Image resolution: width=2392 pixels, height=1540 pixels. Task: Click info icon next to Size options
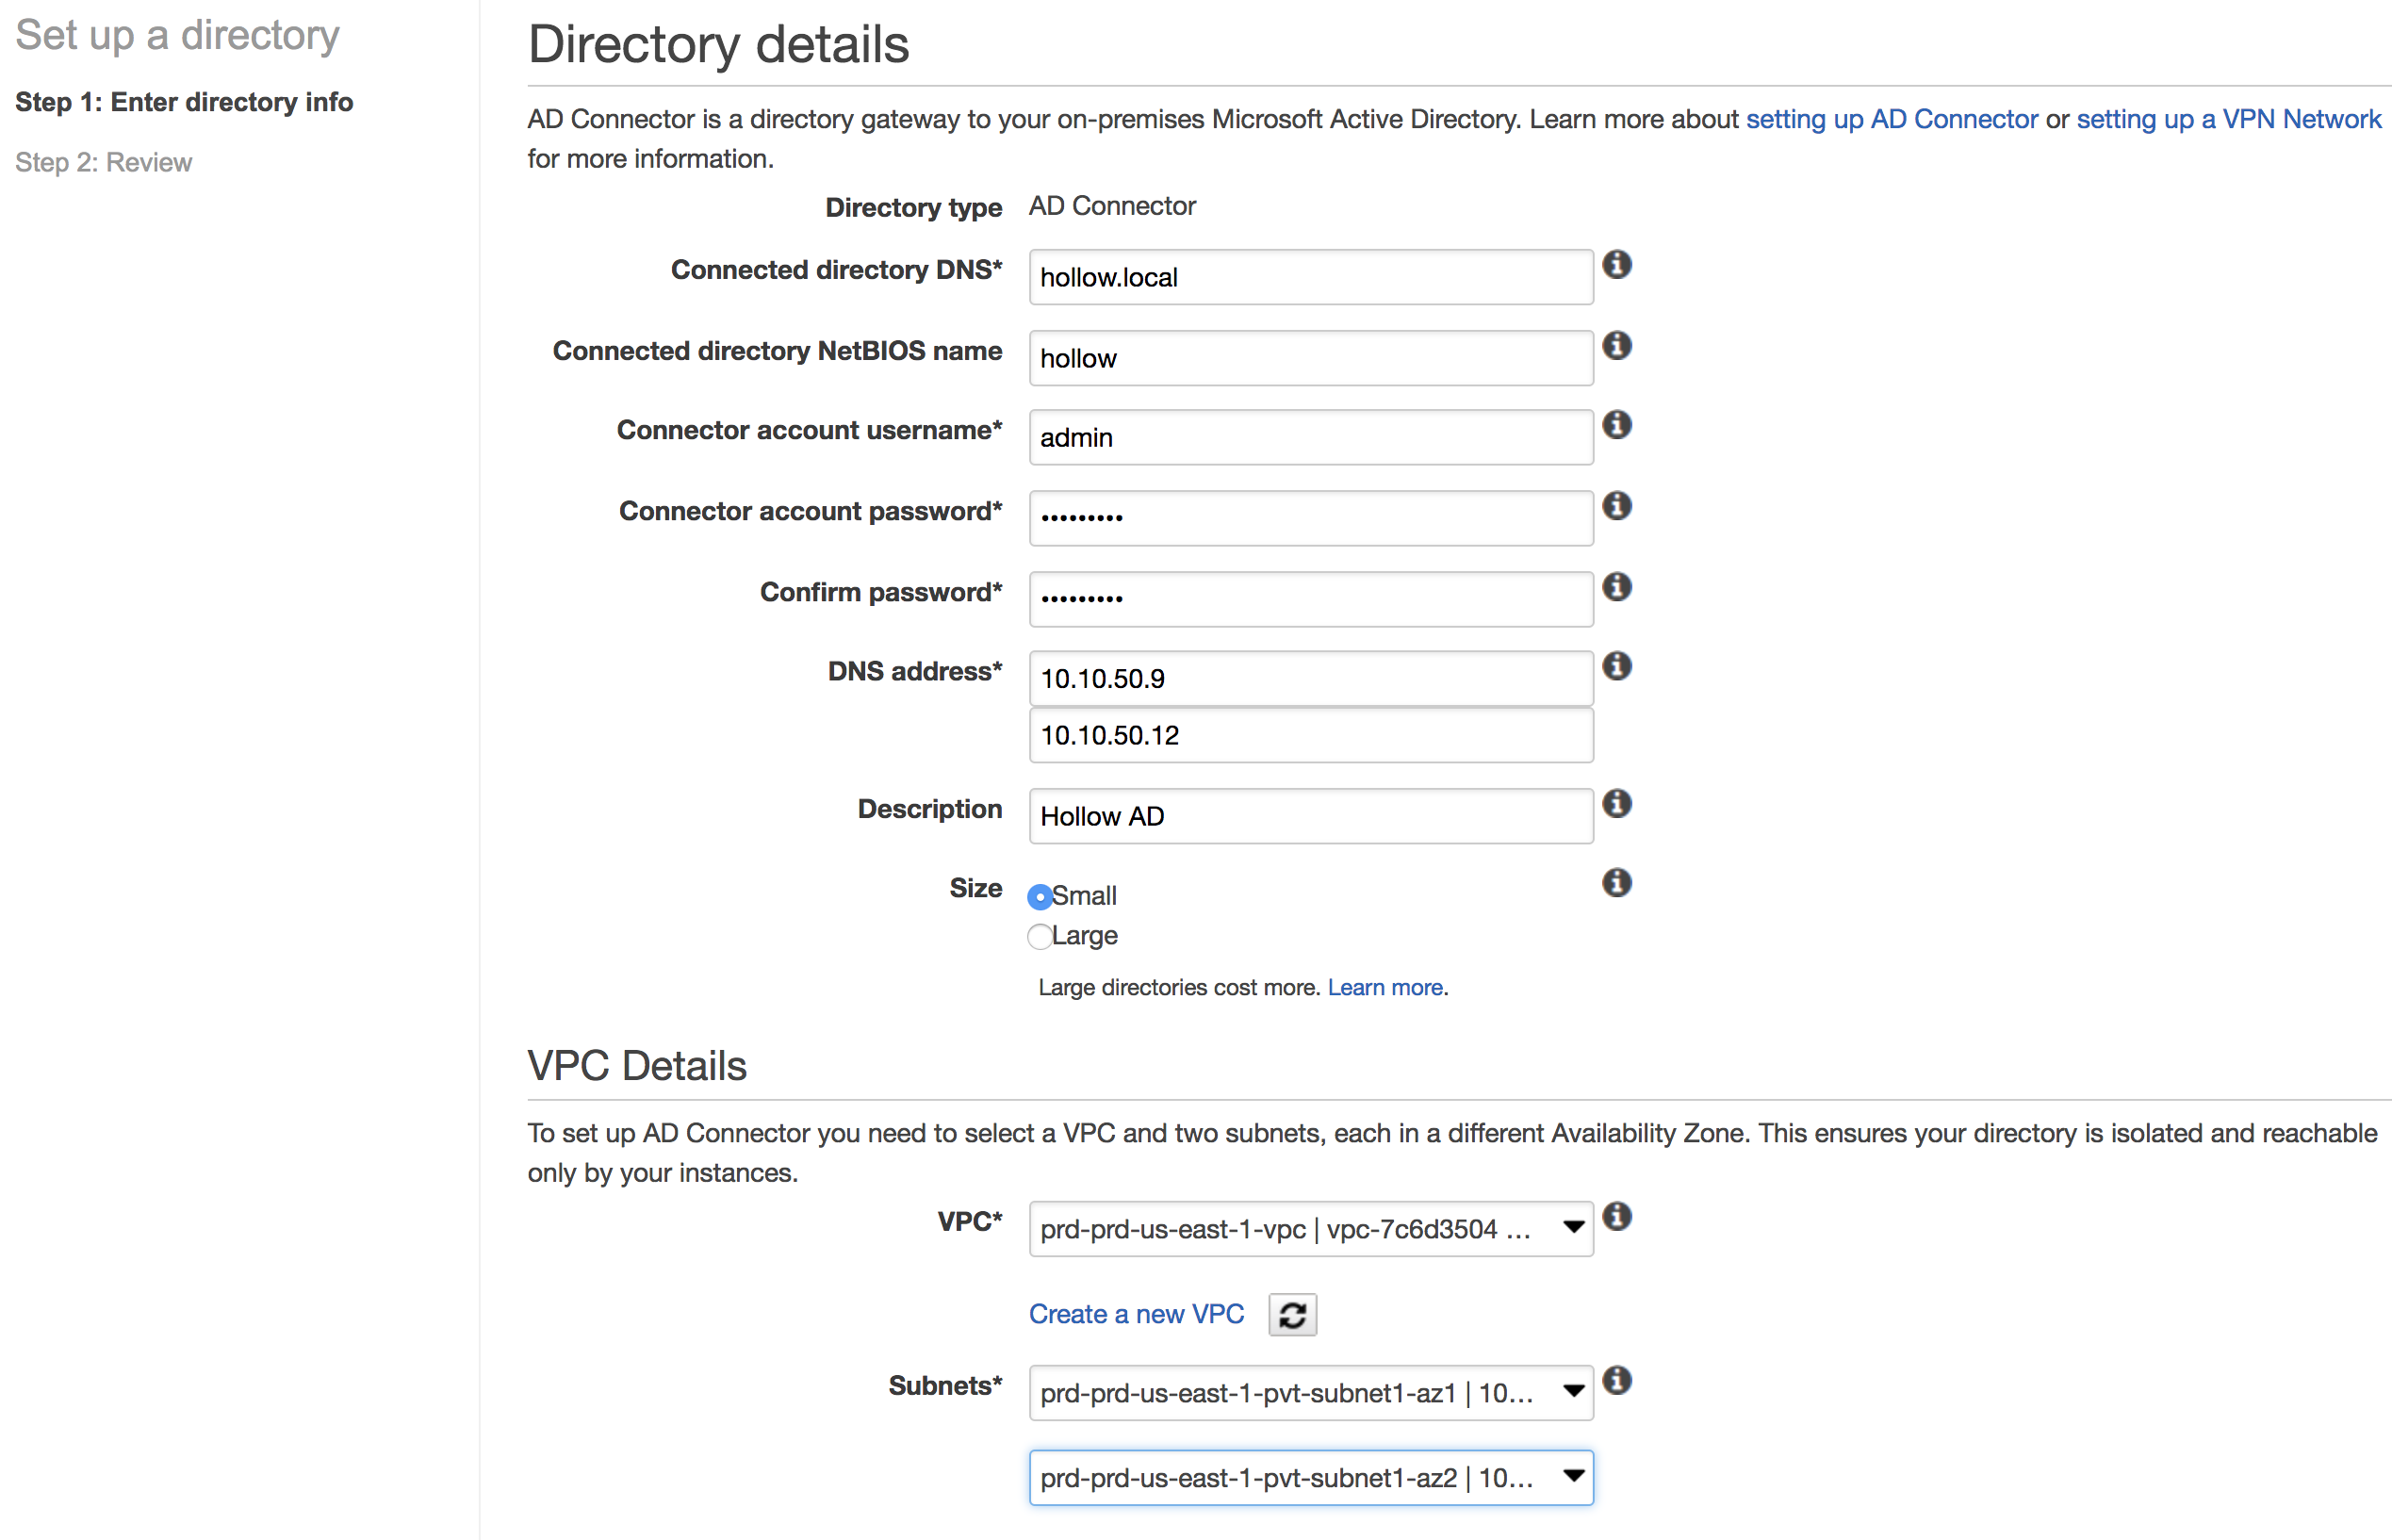1616,883
